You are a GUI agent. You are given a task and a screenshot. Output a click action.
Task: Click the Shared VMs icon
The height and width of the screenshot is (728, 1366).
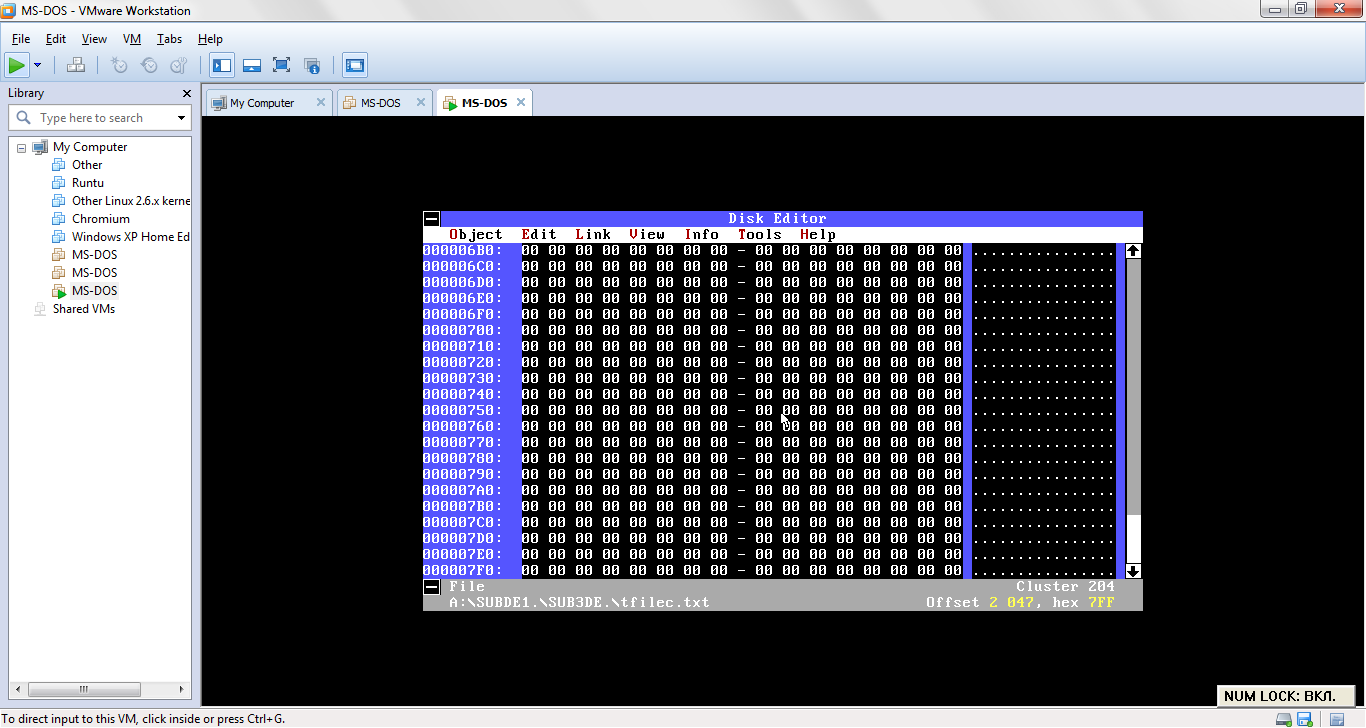(x=40, y=309)
